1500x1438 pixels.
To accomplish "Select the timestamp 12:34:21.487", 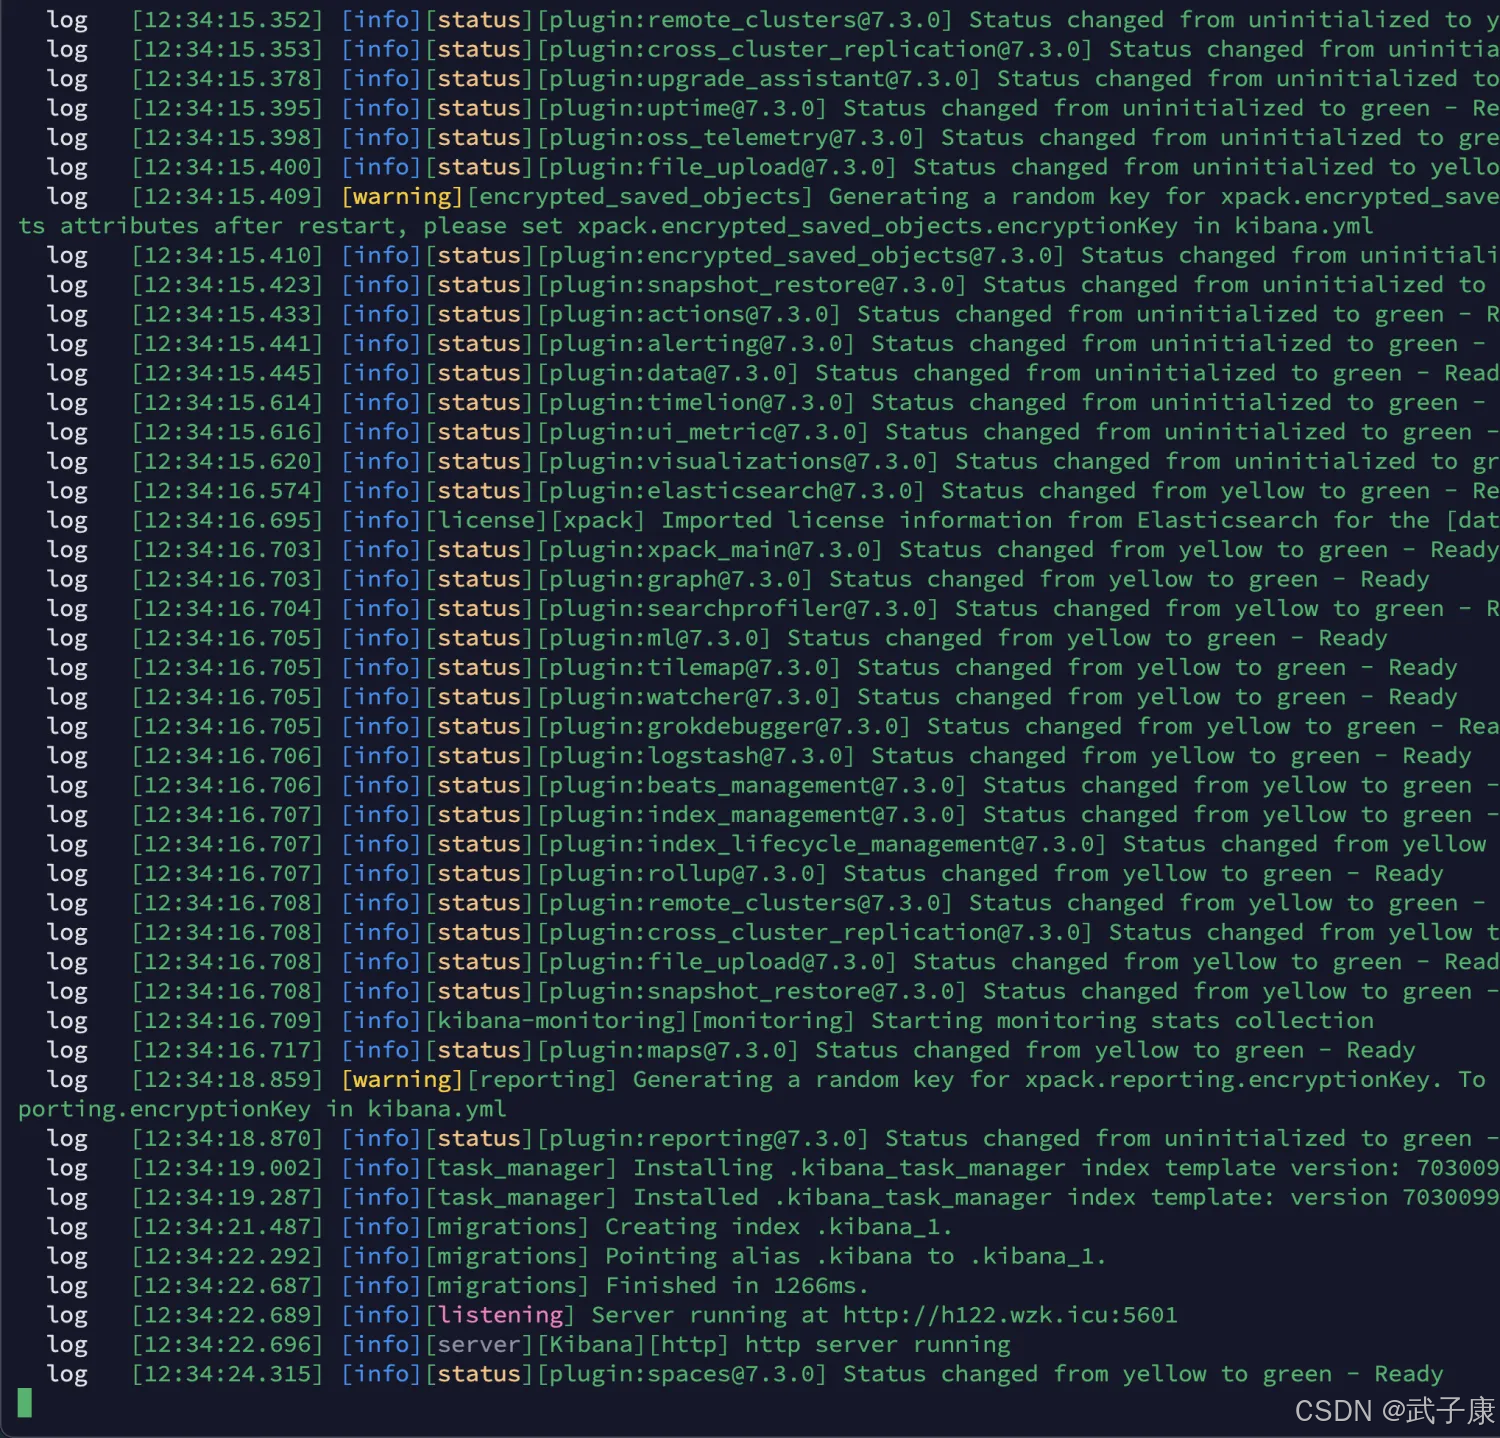I will 228,1227.
